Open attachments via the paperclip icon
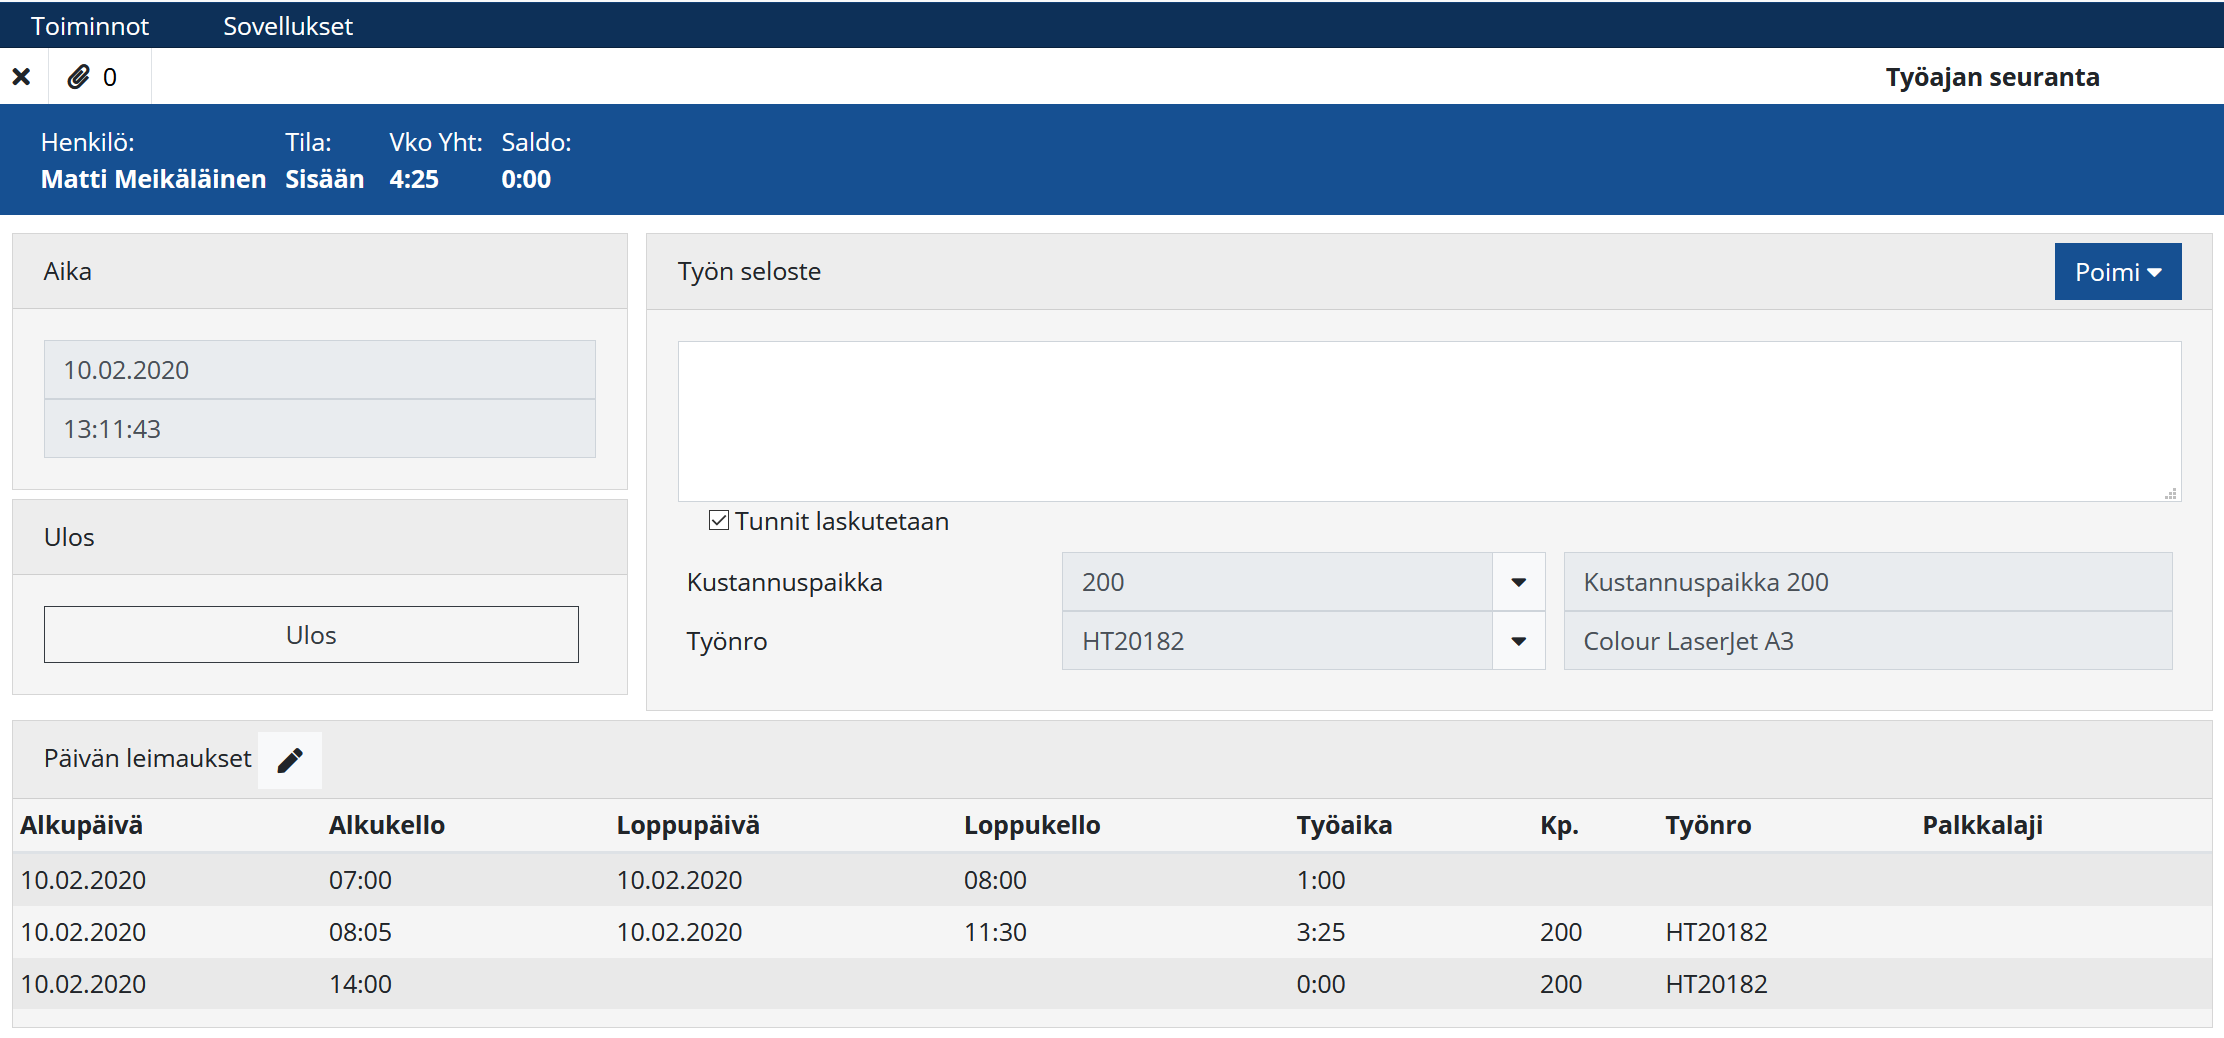Screen dimensions: 2224x1038 tap(79, 77)
